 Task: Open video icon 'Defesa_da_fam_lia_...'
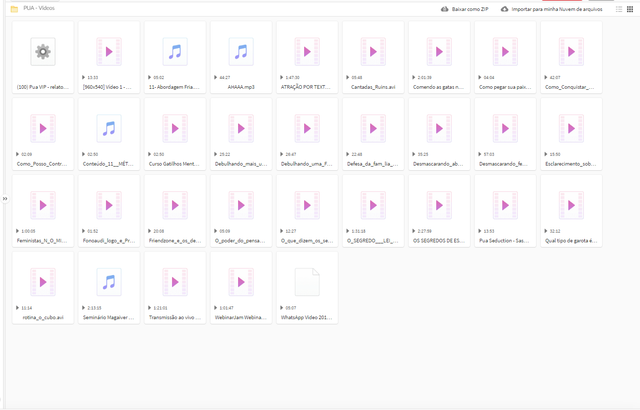[x=373, y=129]
